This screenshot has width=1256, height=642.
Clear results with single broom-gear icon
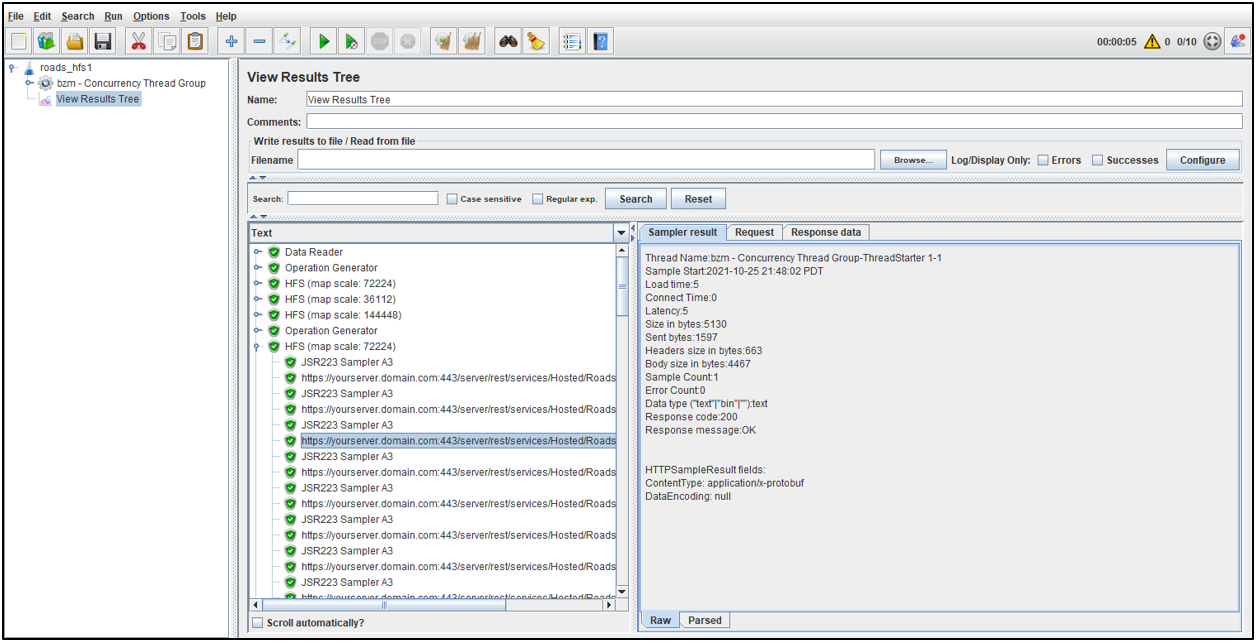444,41
